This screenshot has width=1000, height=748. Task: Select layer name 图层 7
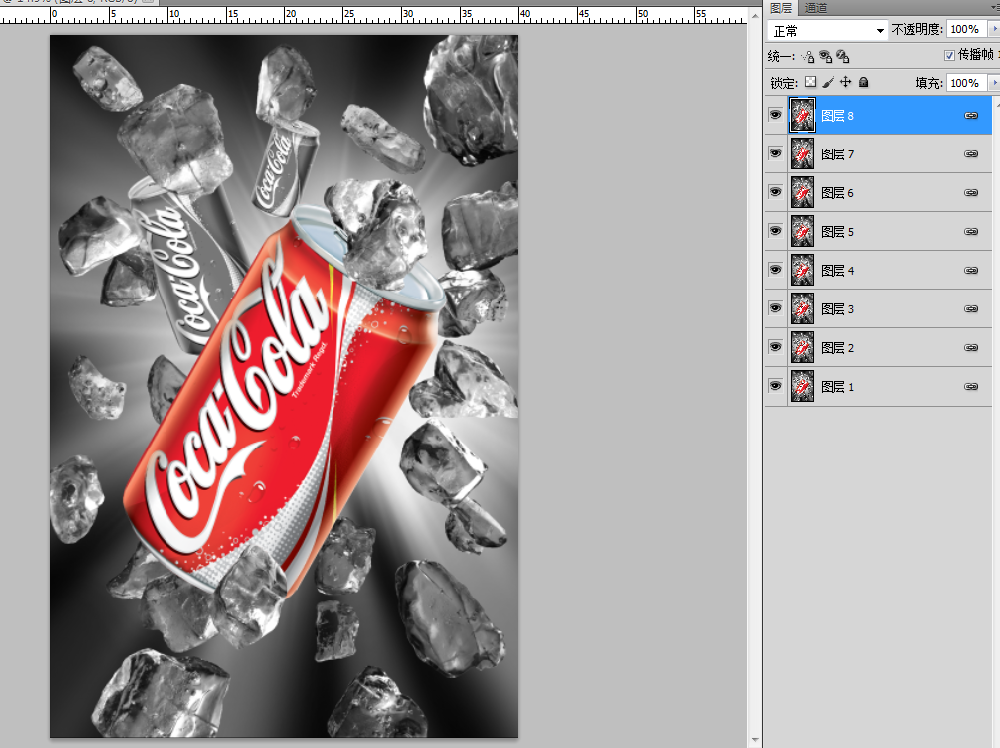coord(837,154)
